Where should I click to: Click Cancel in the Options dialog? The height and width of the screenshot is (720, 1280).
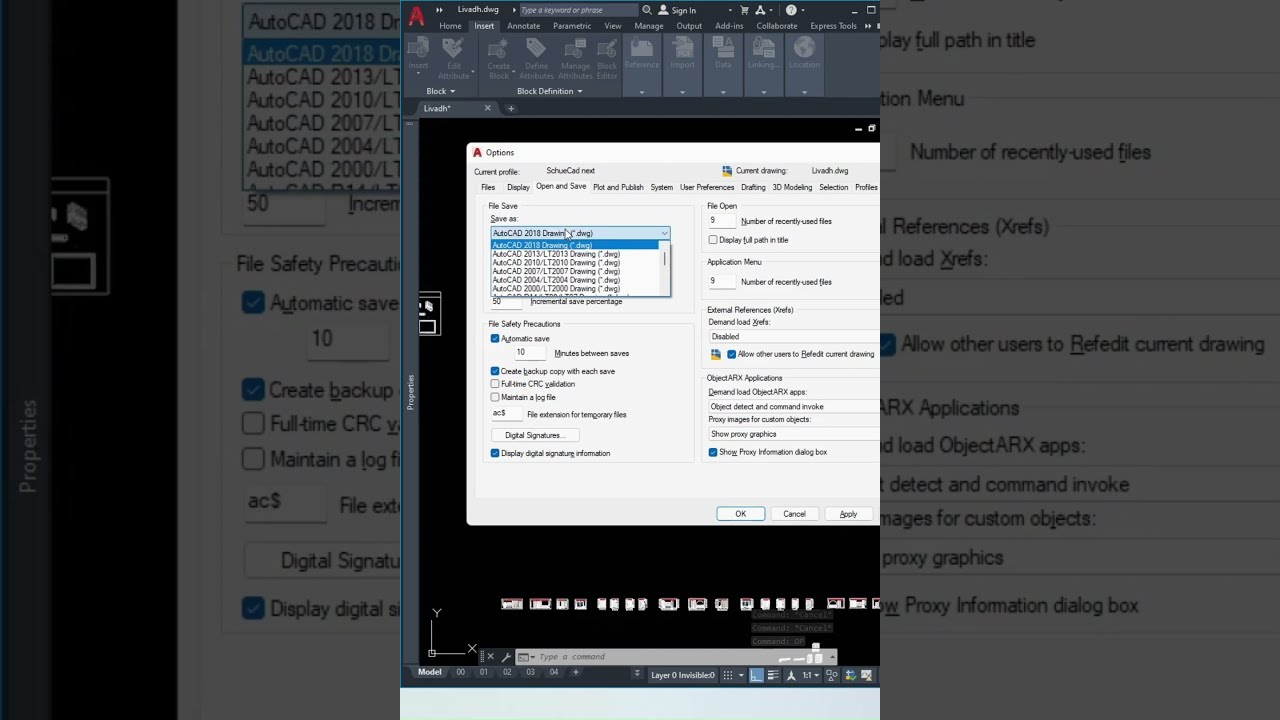click(x=794, y=514)
